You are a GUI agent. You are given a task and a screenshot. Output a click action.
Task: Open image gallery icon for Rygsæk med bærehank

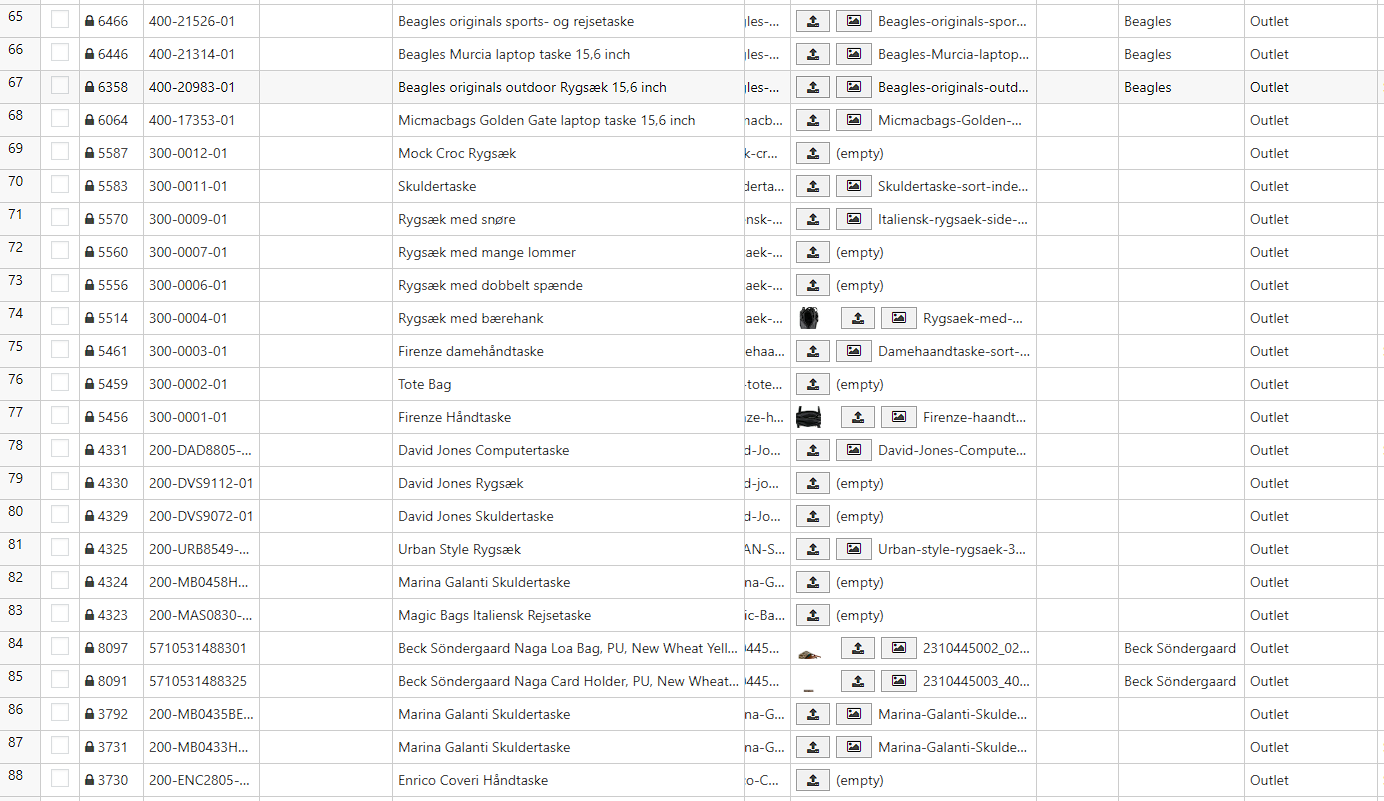point(898,318)
